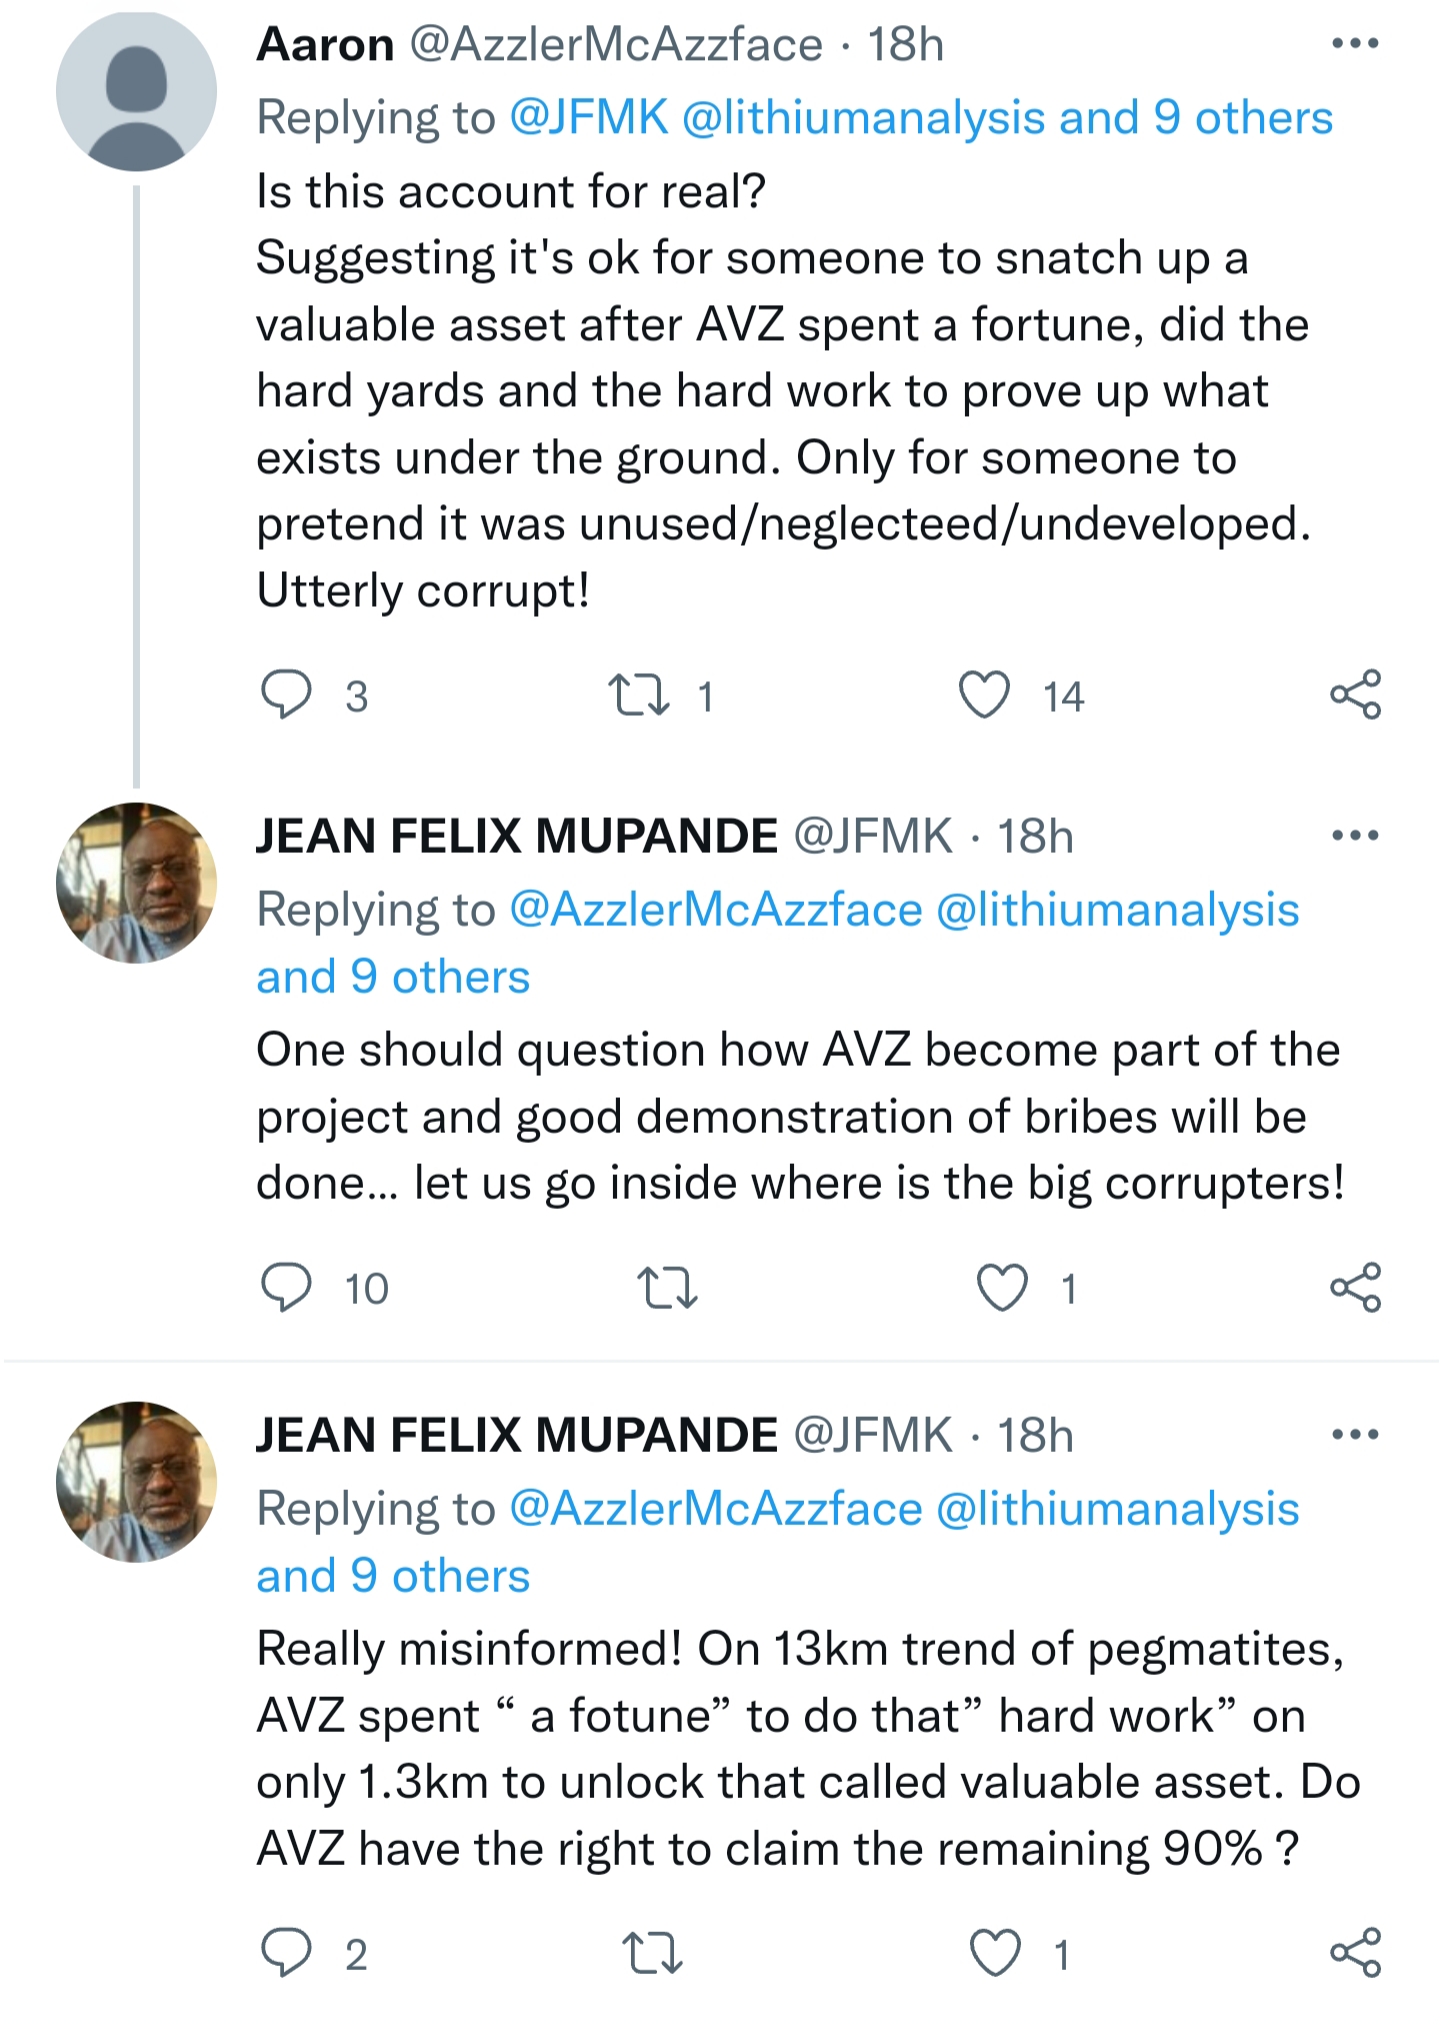This screenshot has width=1440, height=2024.
Task: Retweet Aaron's tweet about AVZ
Action: pyautogui.click(x=639, y=695)
